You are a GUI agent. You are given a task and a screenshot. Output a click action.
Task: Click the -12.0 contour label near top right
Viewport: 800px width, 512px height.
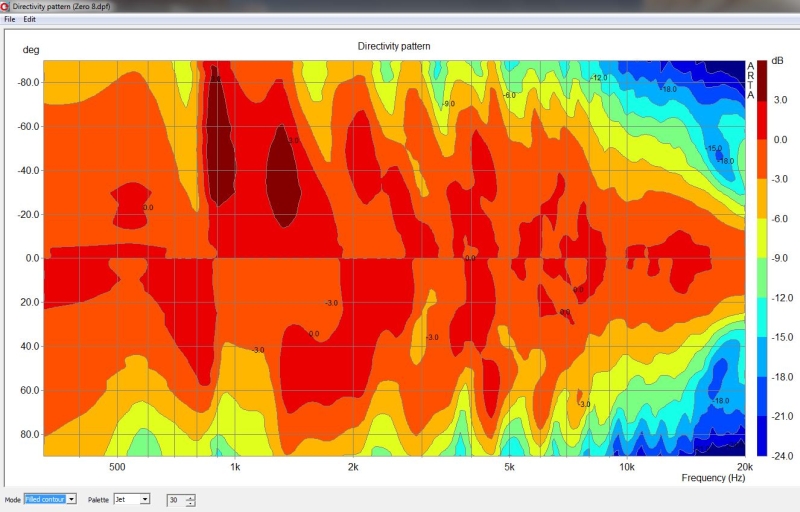pyautogui.click(x=600, y=78)
